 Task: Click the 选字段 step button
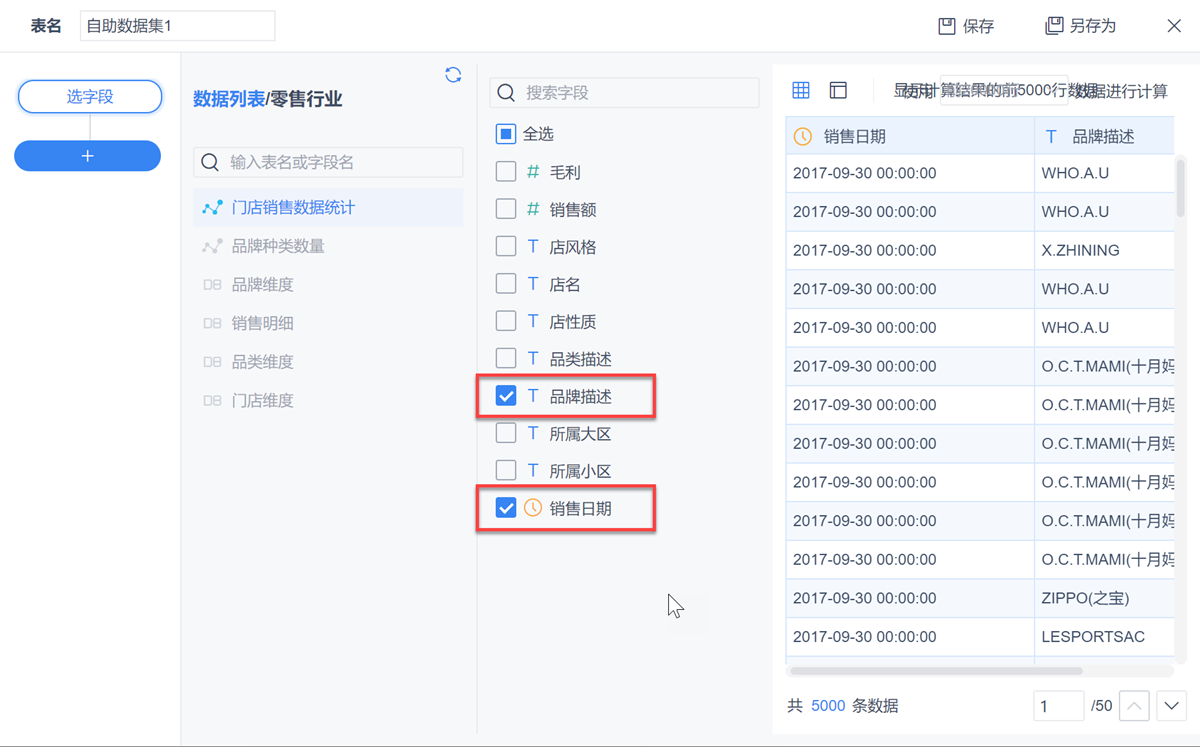point(90,97)
